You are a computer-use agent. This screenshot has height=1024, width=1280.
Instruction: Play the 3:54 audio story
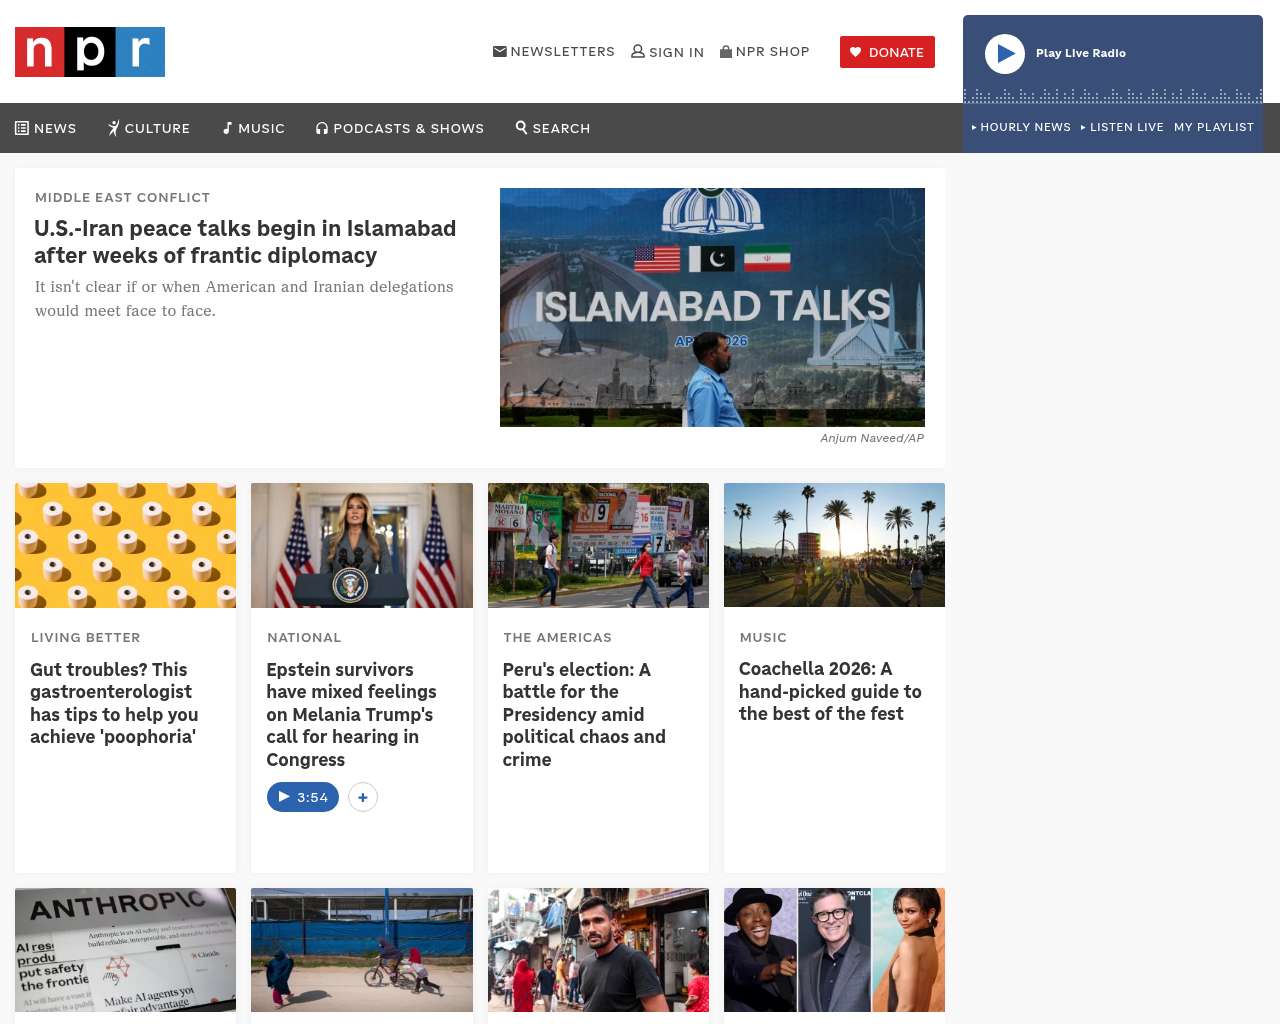(x=303, y=797)
